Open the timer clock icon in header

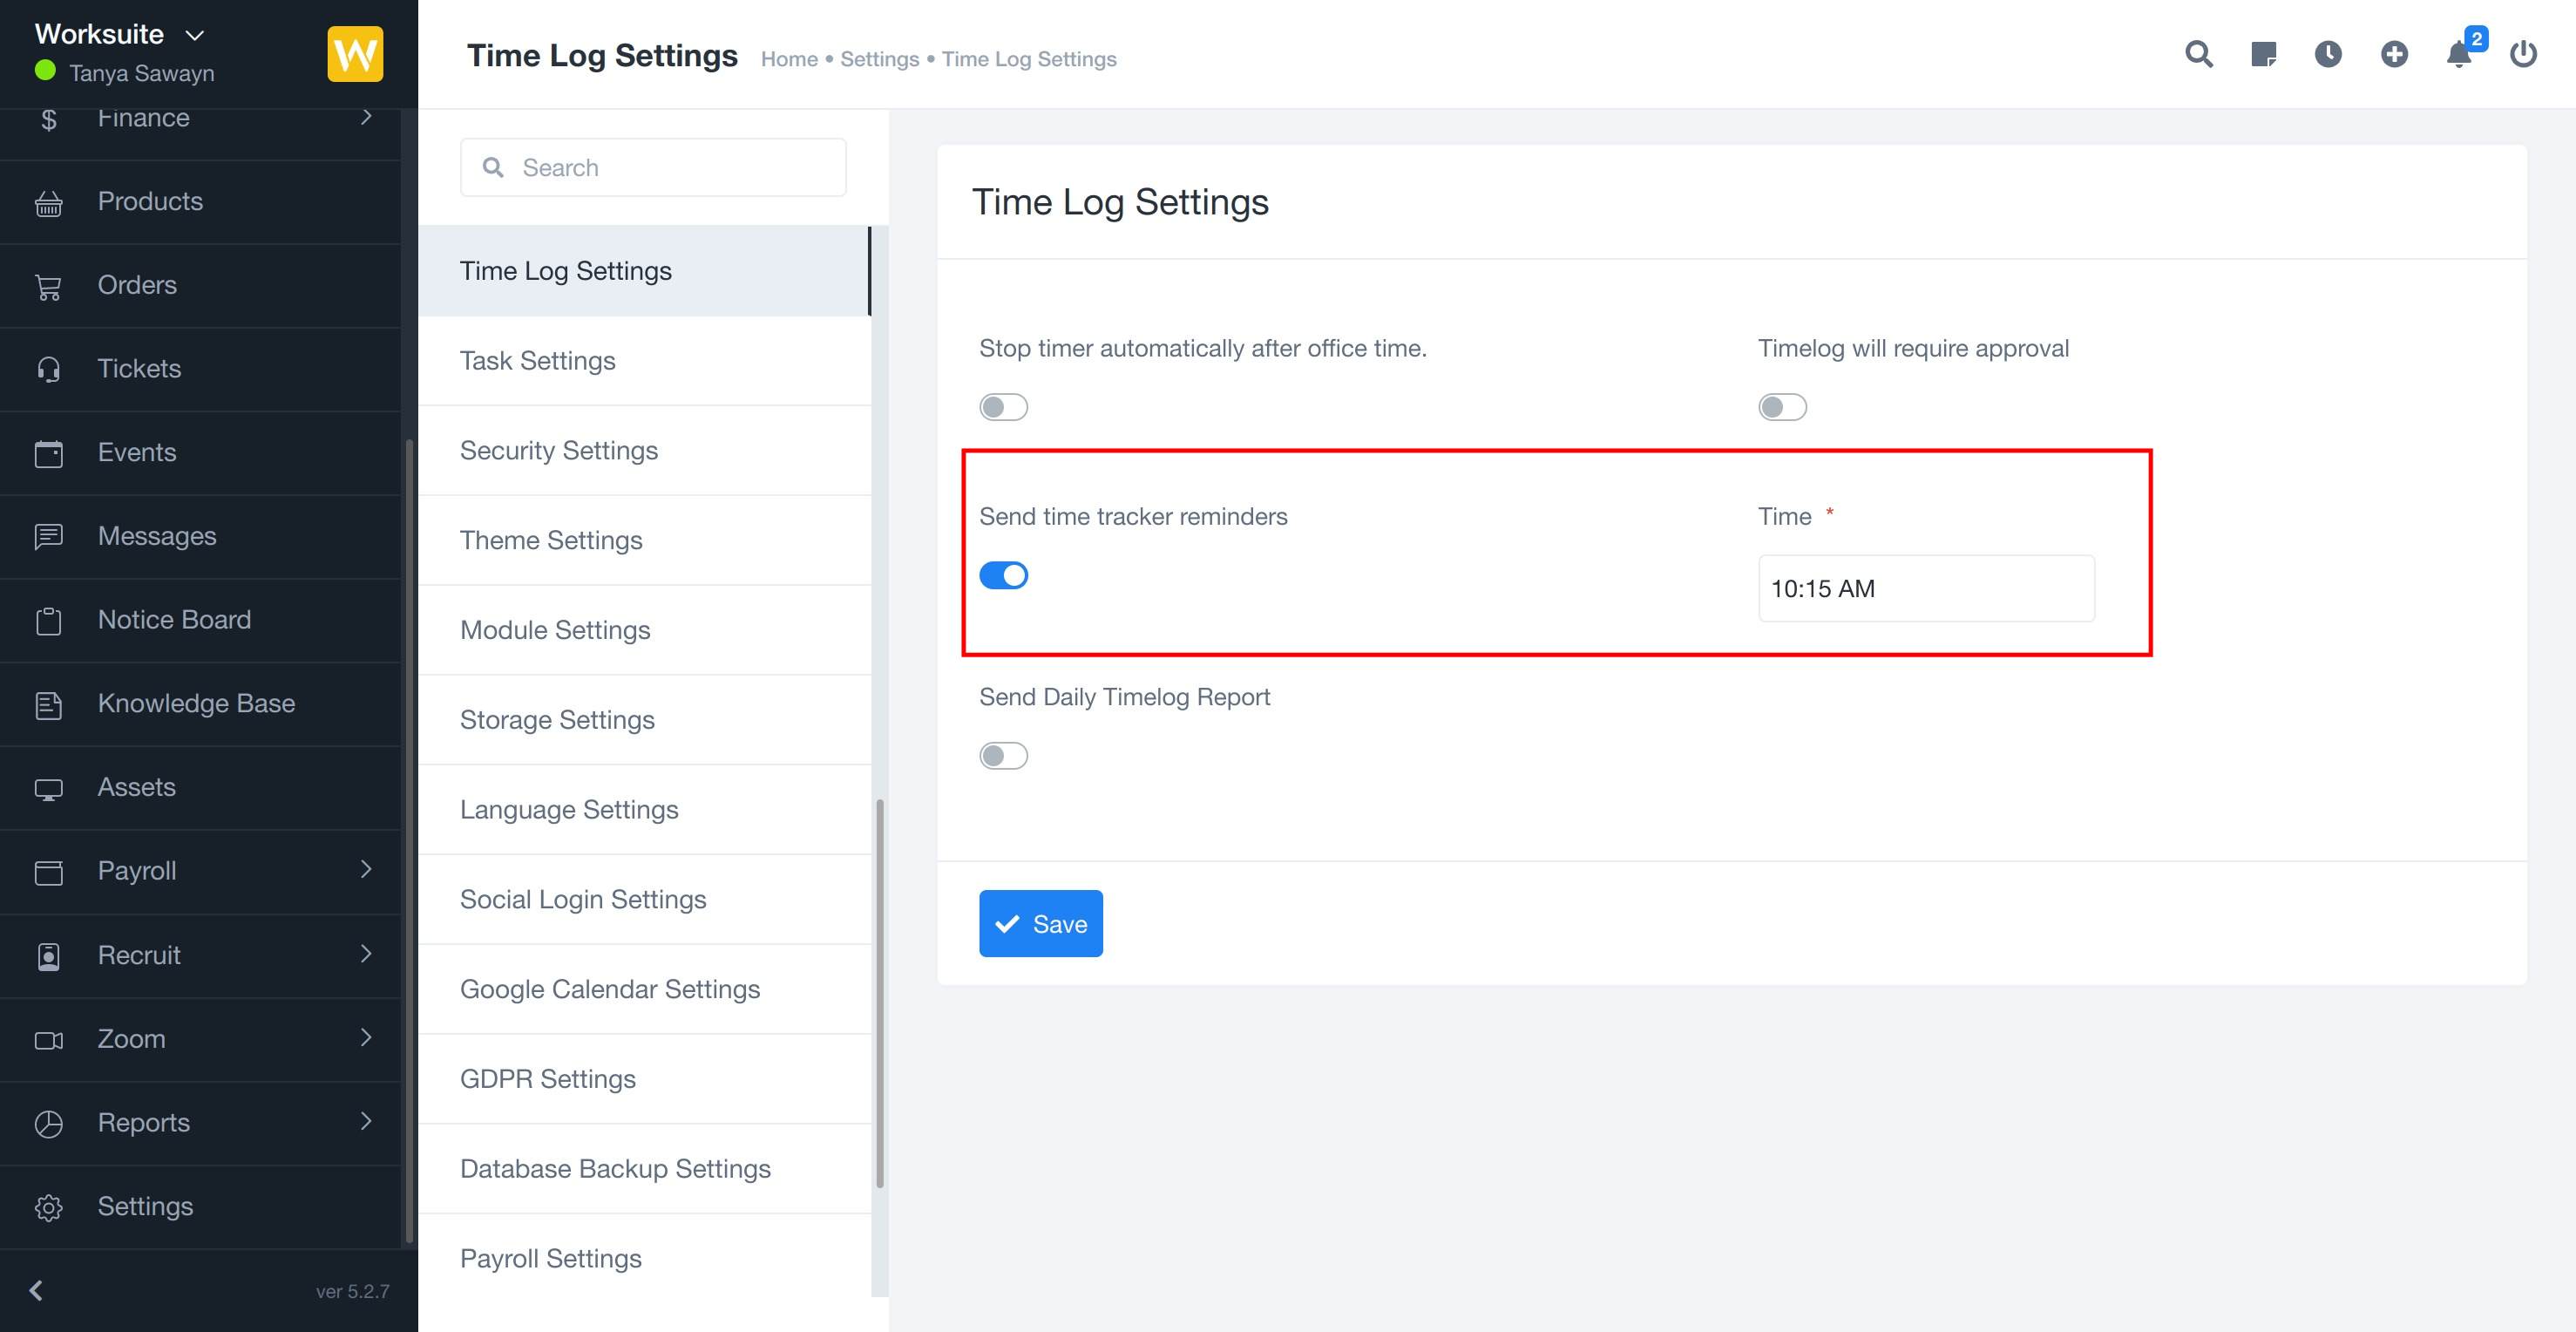2328,54
